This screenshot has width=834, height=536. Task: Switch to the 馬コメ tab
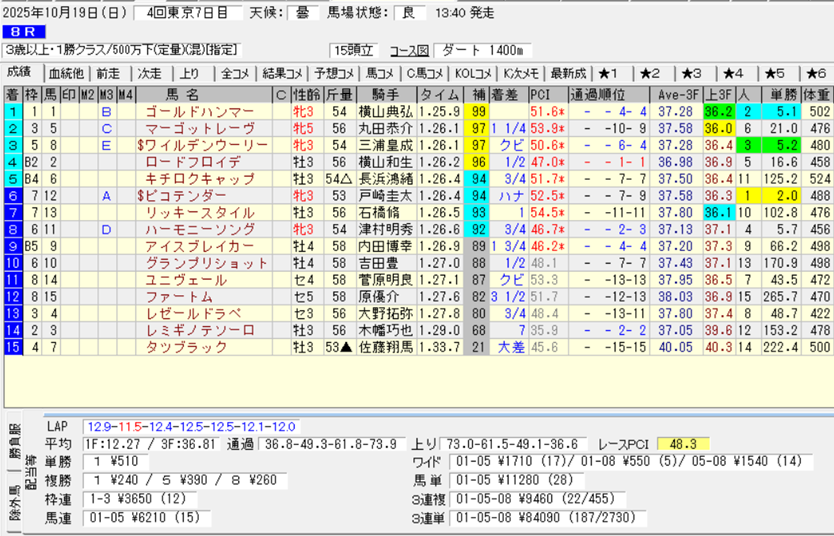[x=380, y=73]
